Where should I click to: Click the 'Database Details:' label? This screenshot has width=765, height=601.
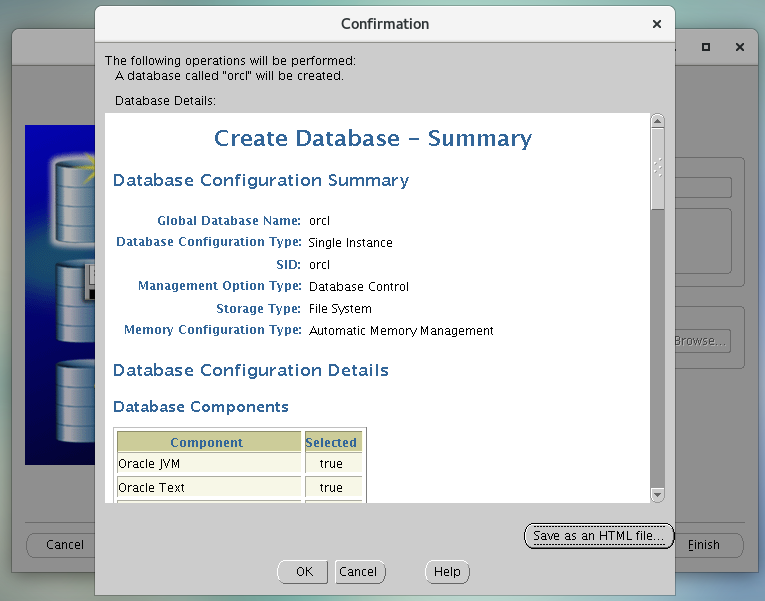tap(165, 100)
